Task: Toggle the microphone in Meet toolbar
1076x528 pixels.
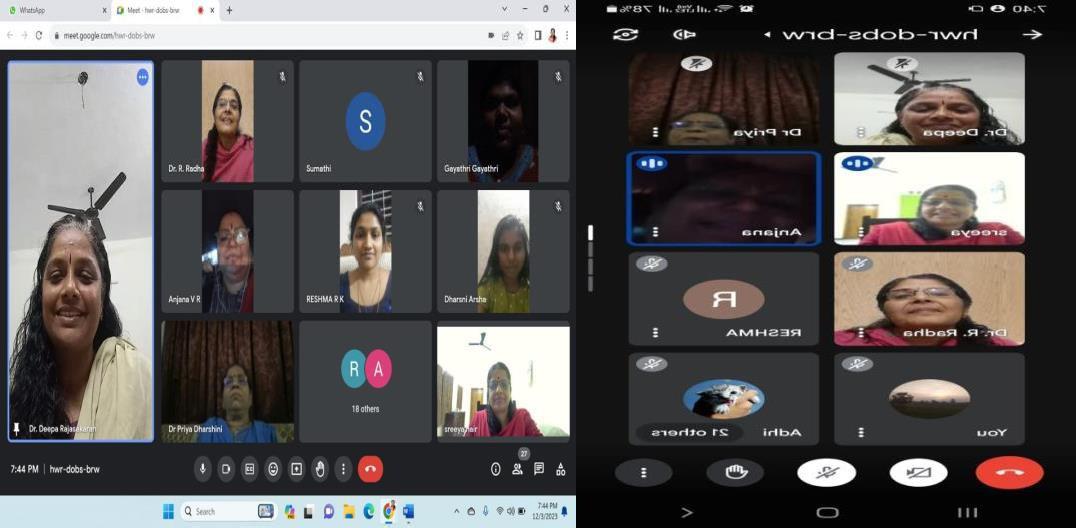Action: [x=203, y=469]
